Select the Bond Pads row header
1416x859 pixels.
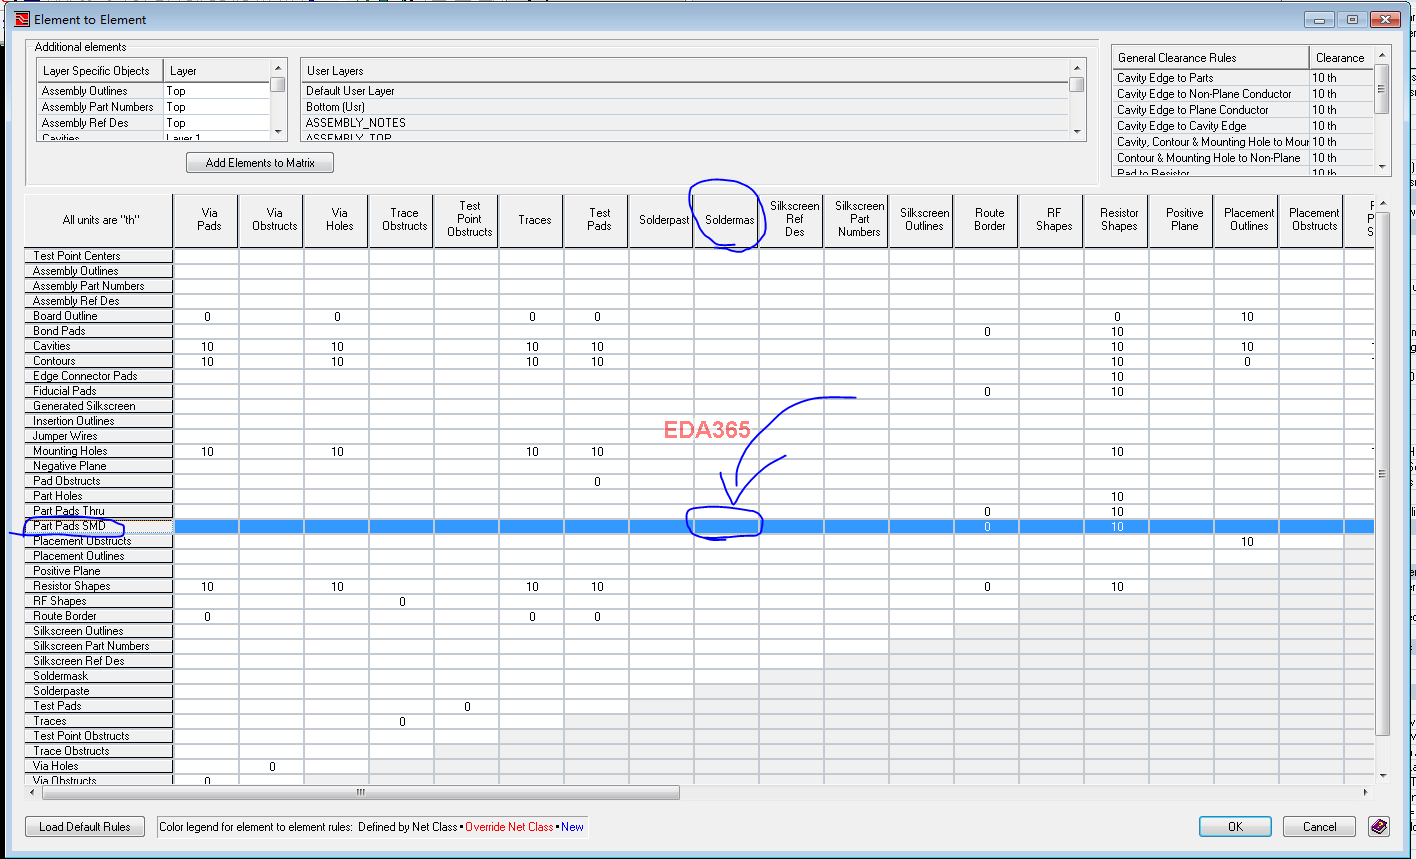(99, 331)
